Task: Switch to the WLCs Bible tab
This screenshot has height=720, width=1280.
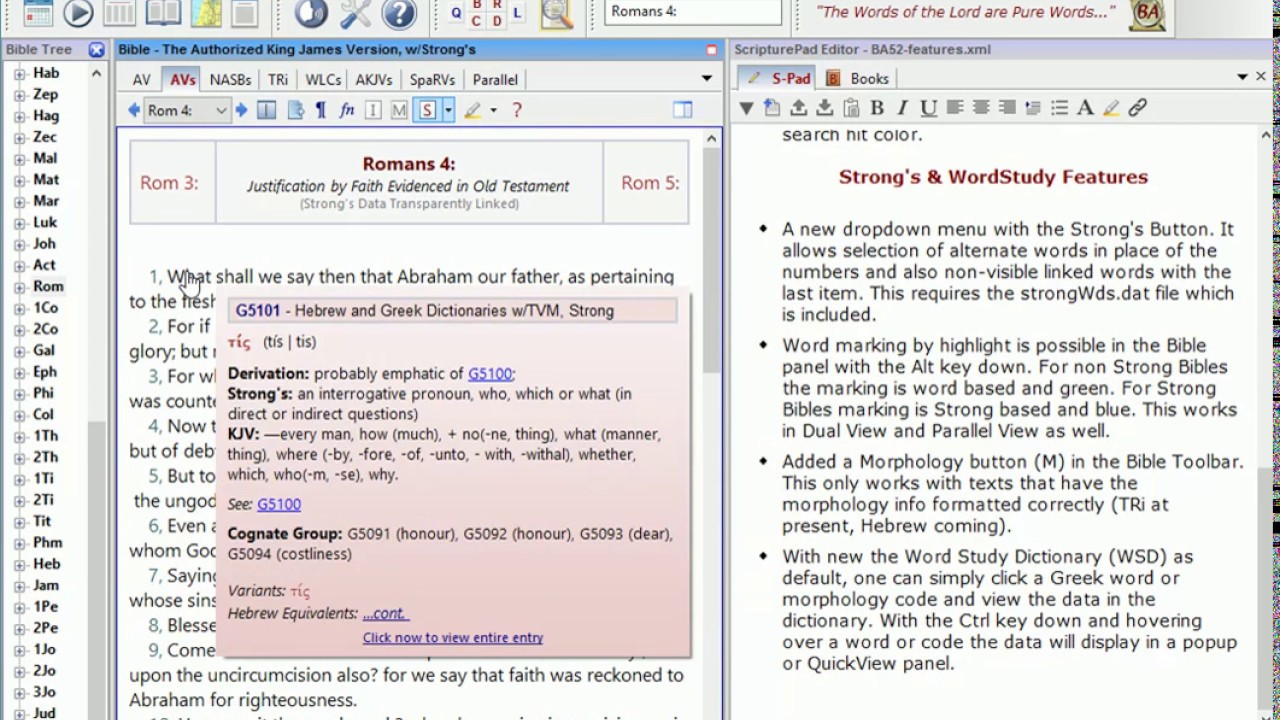Action: click(x=324, y=80)
